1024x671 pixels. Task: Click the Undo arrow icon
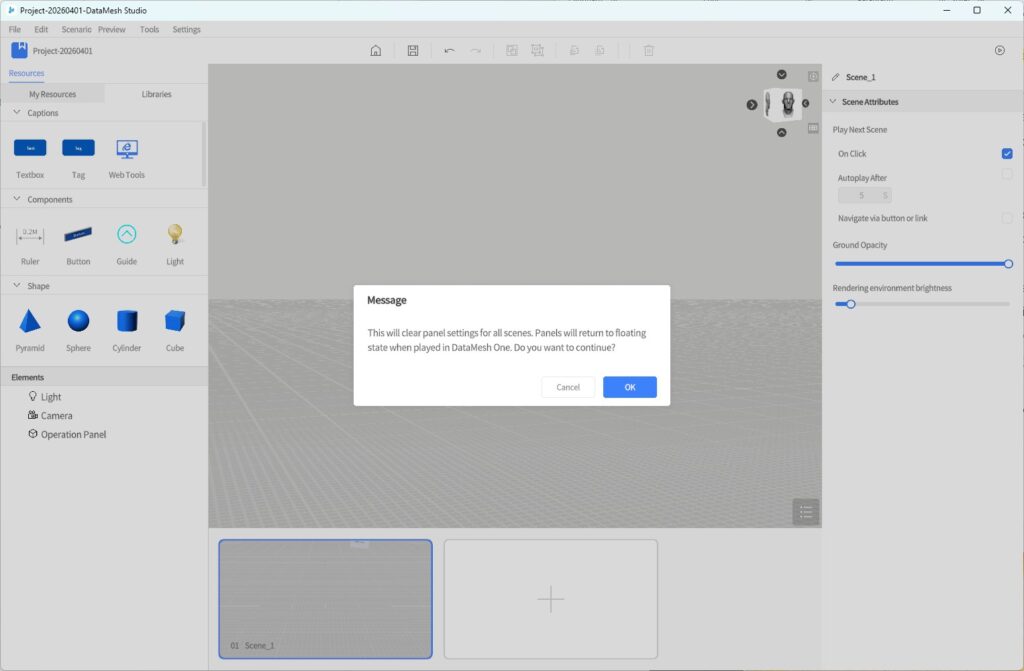(x=449, y=51)
